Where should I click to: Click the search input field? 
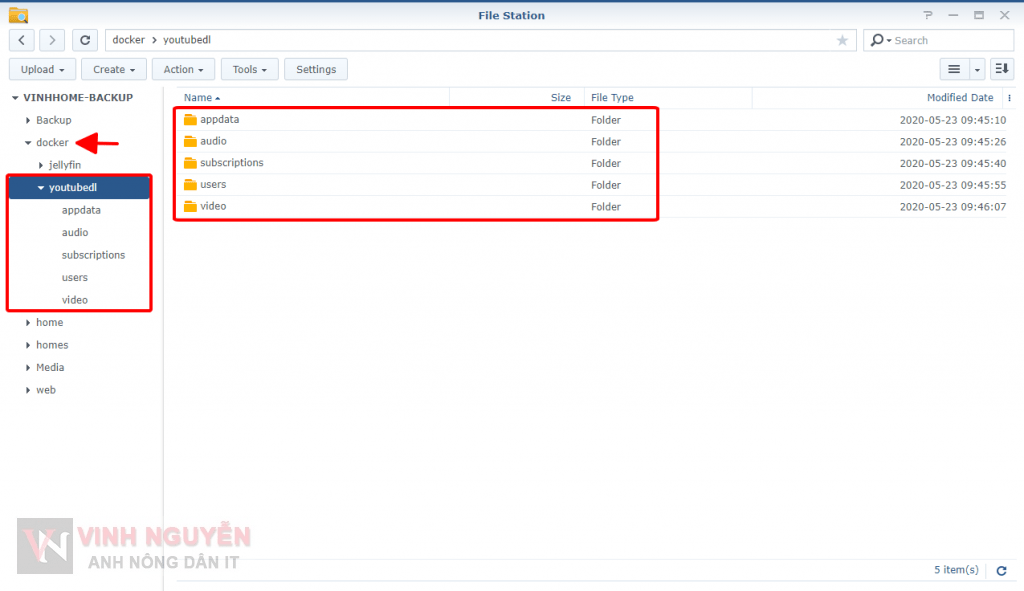click(x=950, y=40)
